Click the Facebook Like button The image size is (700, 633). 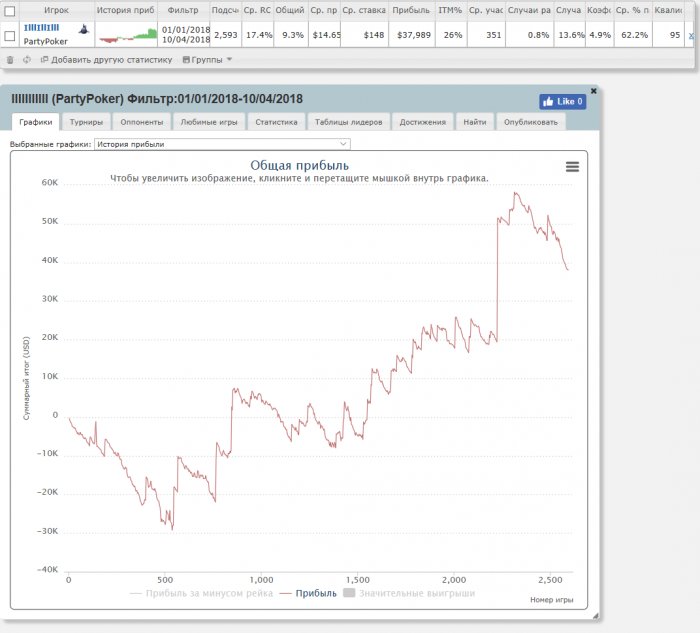pos(562,101)
